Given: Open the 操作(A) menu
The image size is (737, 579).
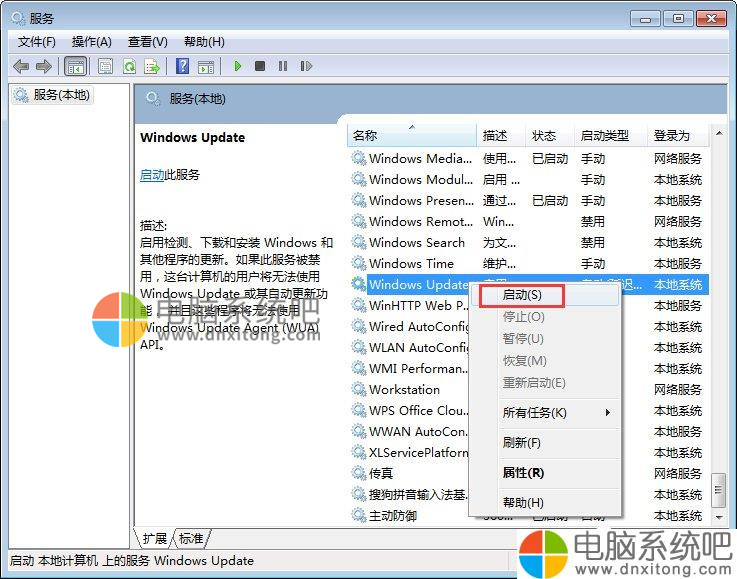Looking at the screenshot, I should 92,42.
